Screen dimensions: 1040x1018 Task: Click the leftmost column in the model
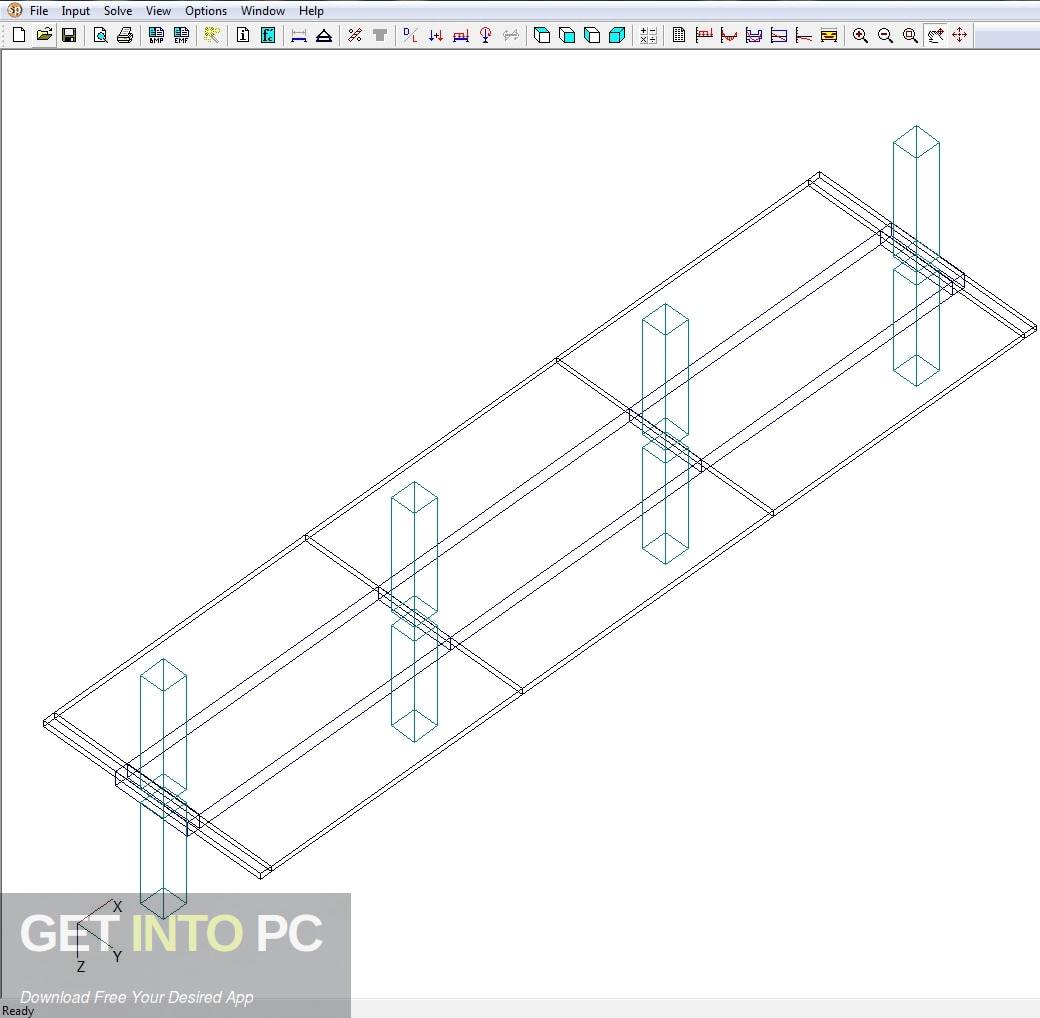[163, 789]
